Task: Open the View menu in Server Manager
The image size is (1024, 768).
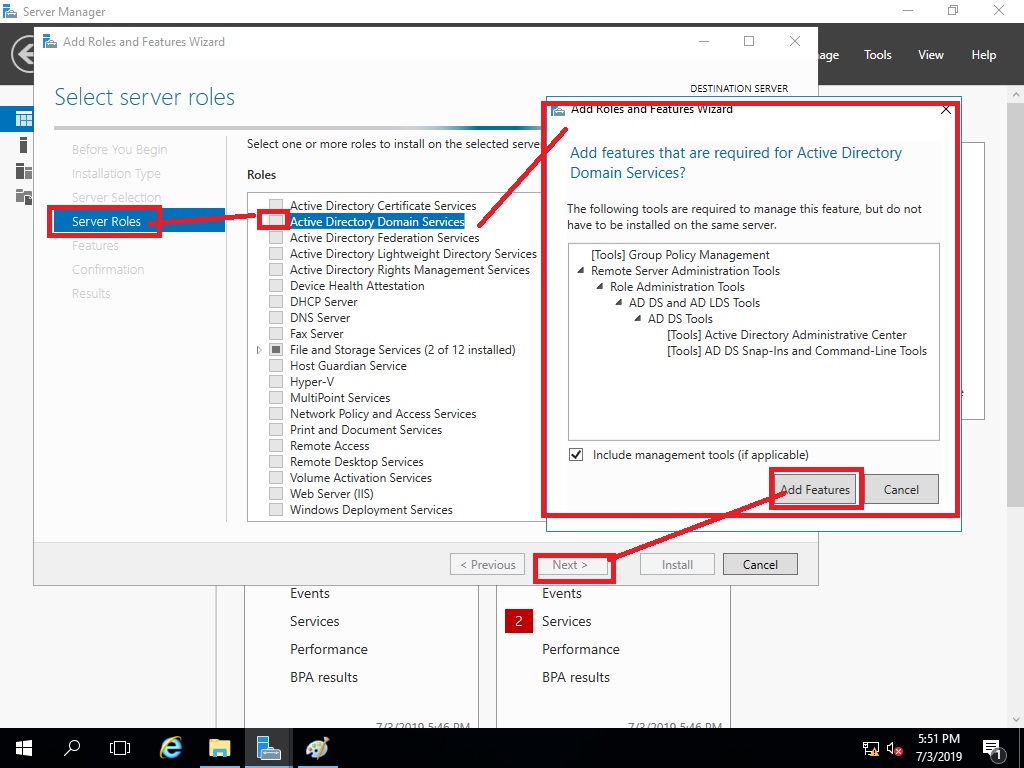Action: [931, 55]
